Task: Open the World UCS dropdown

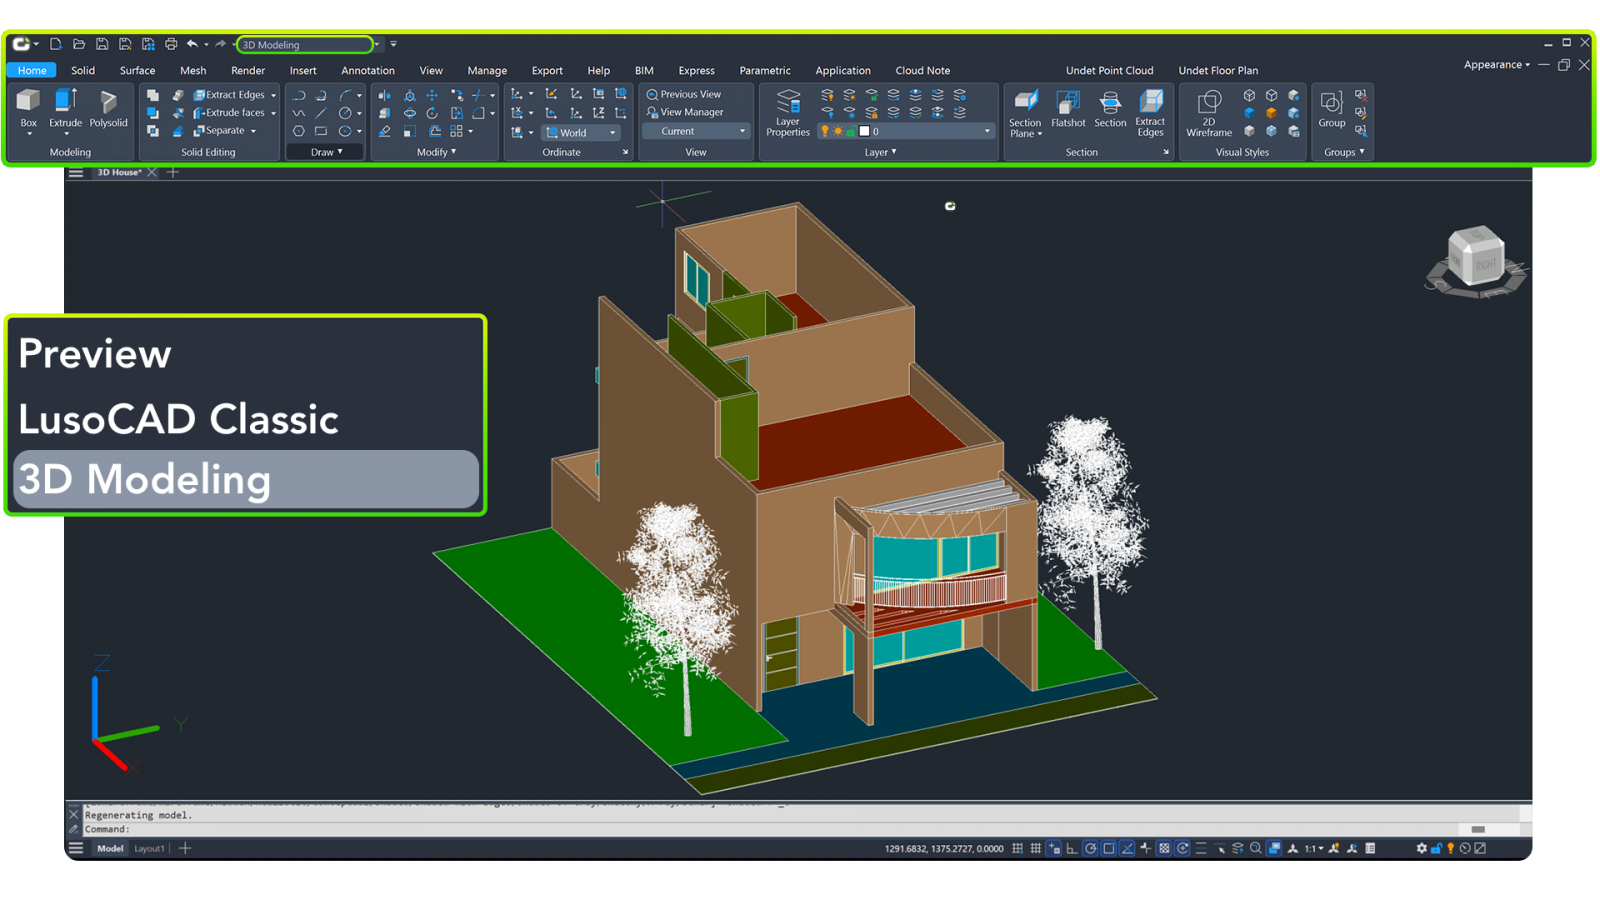Action: point(581,132)
